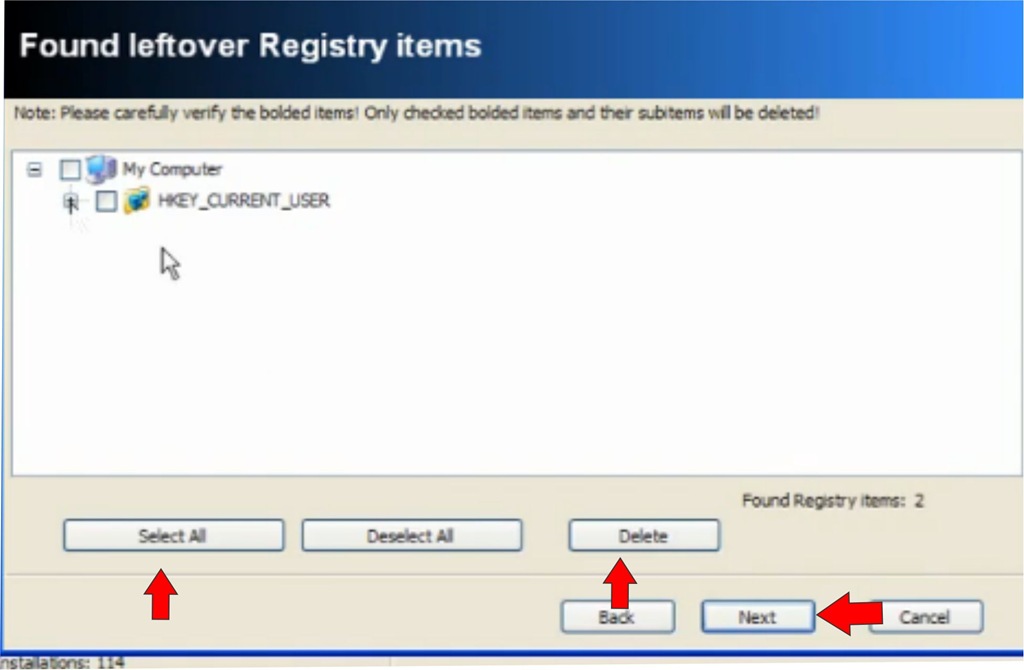Select the HKEY_CURRENT_USER tree label
Image resolution: width=1024 pixels, height=670 pixels.
coord(244,200)
